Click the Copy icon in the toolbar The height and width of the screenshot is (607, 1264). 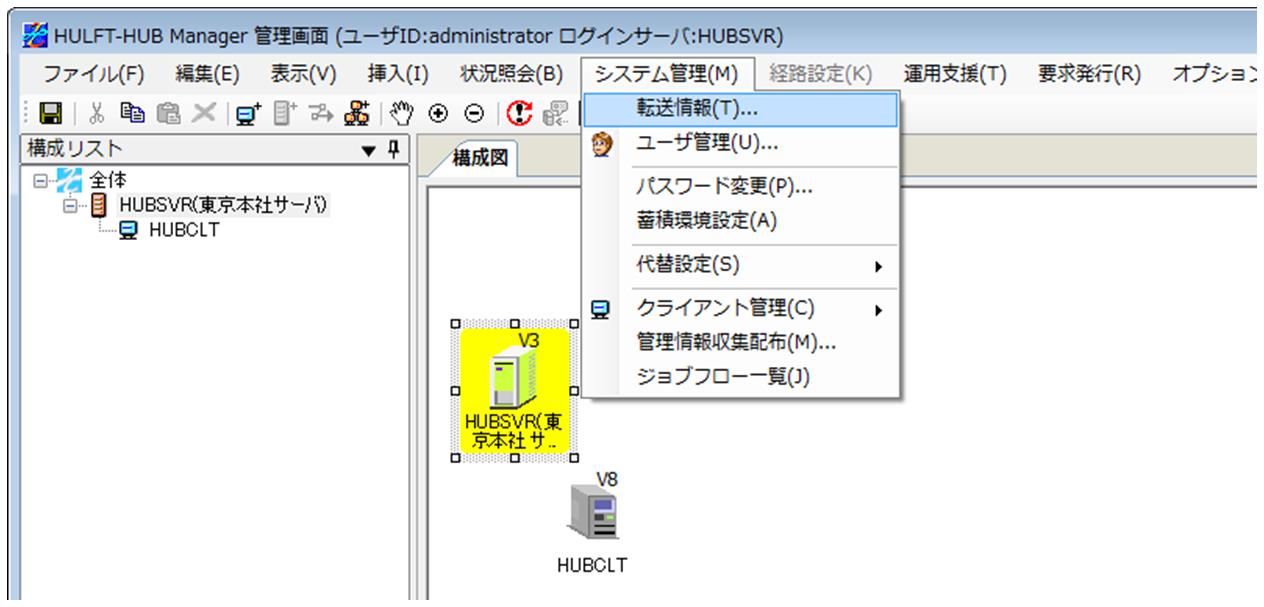130,113
